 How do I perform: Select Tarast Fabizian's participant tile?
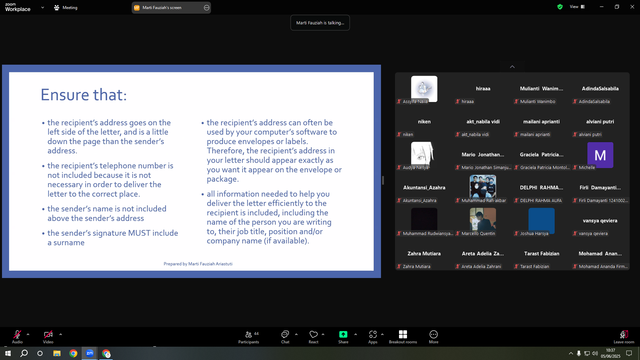(541, 254)
